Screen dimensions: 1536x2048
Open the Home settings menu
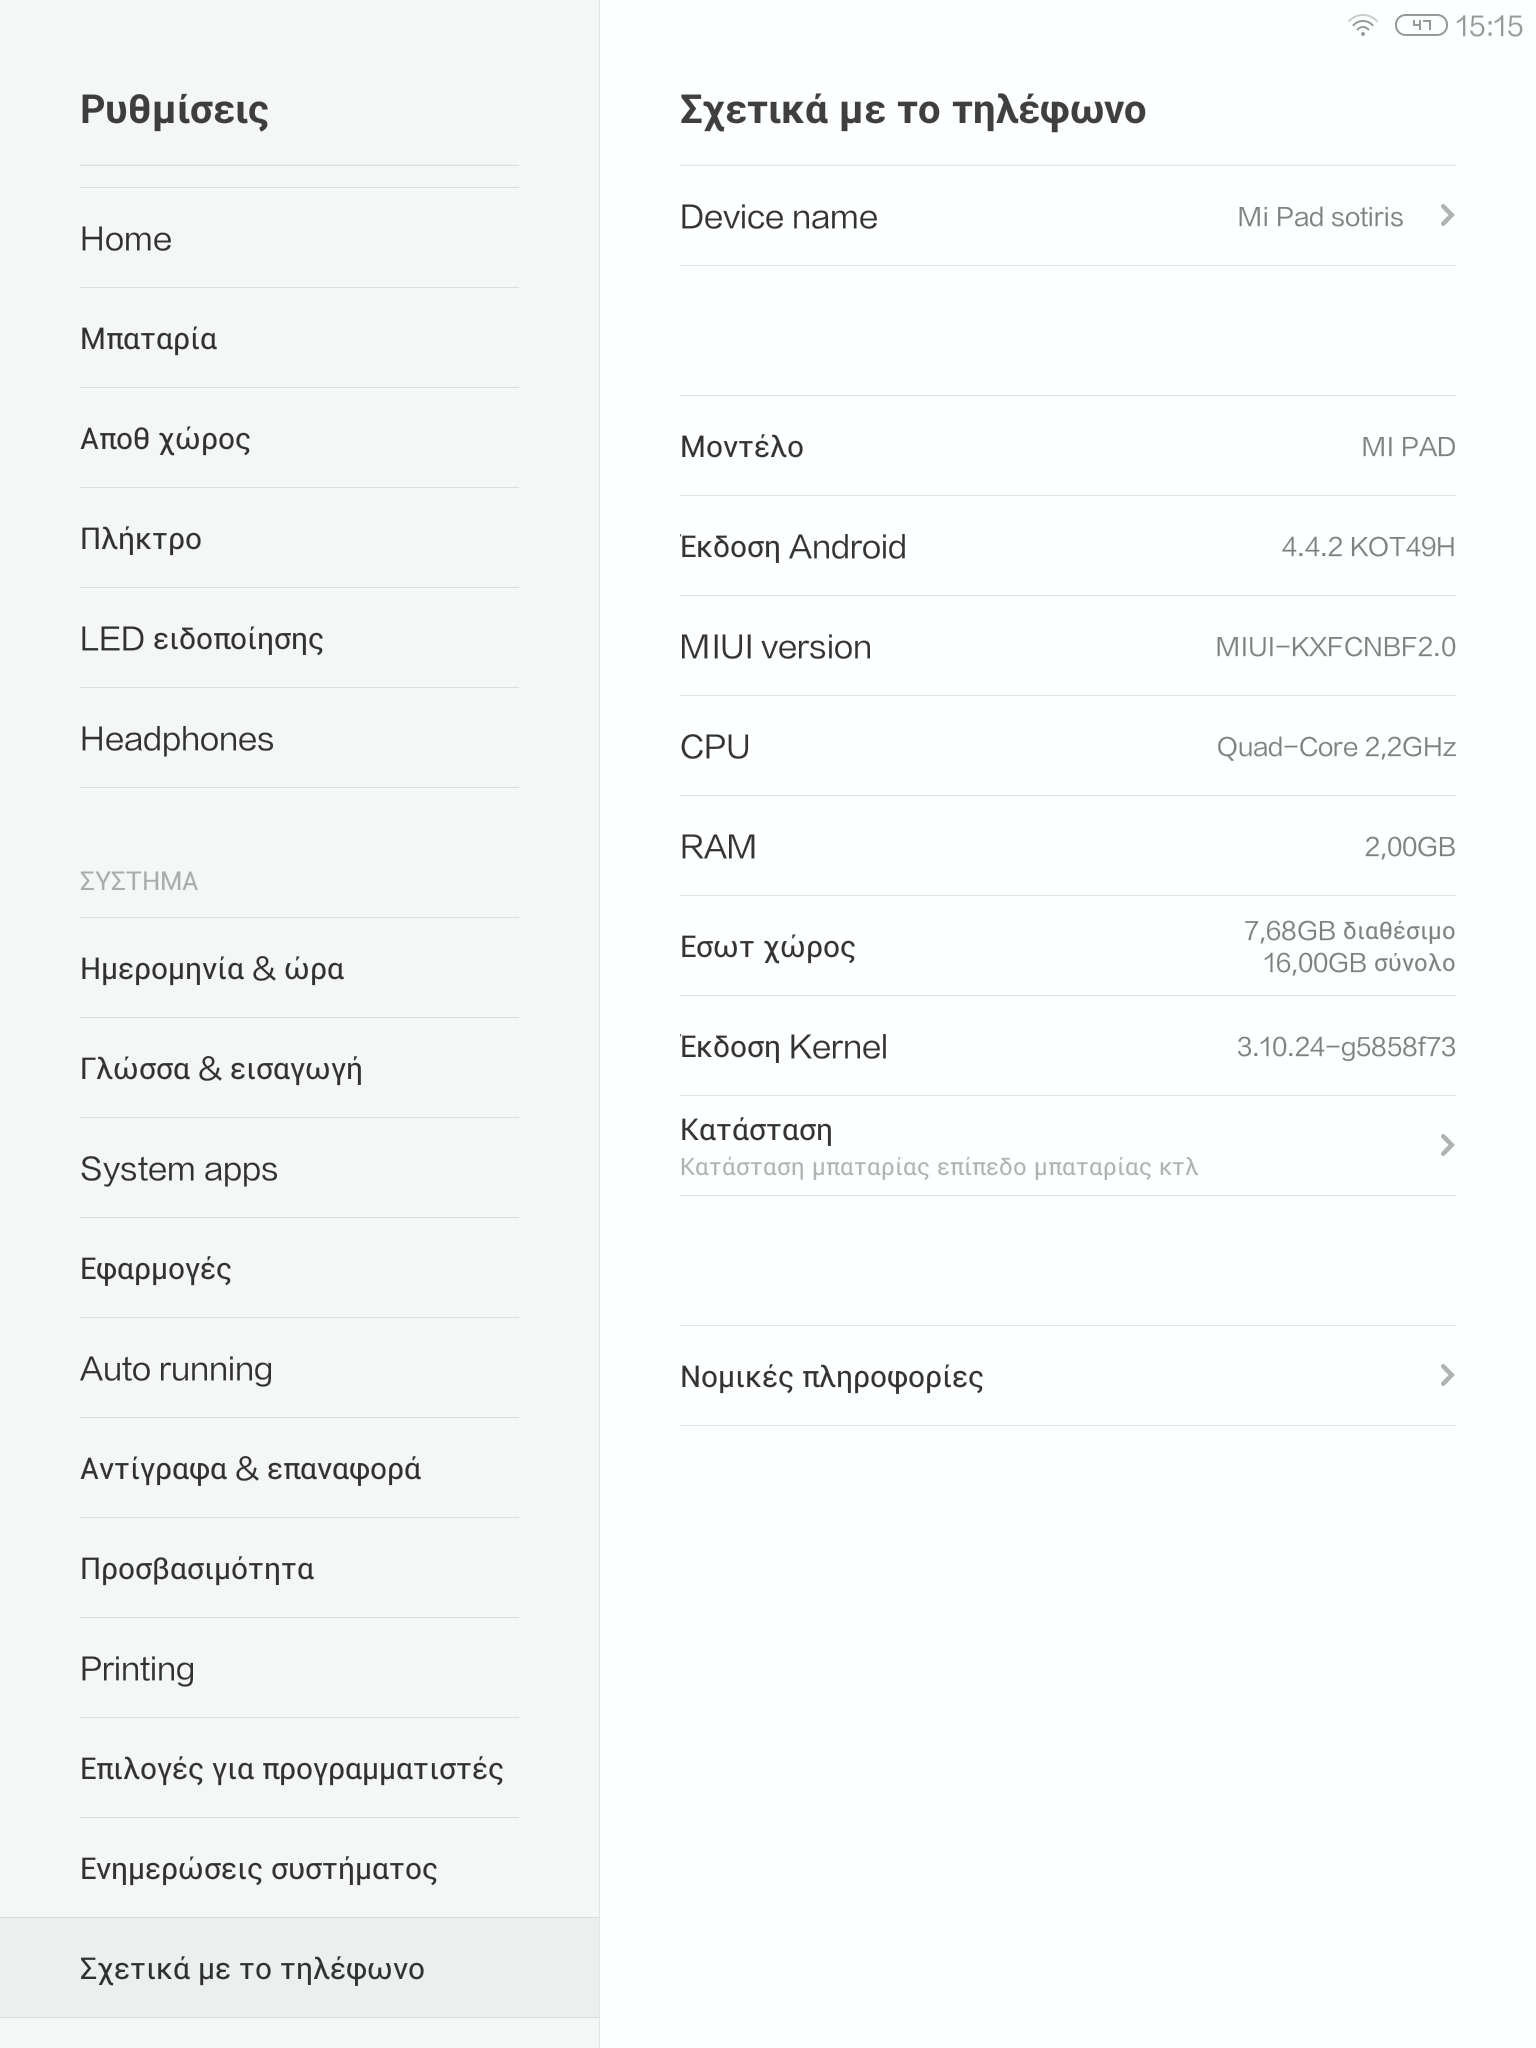tap(298, 239)
